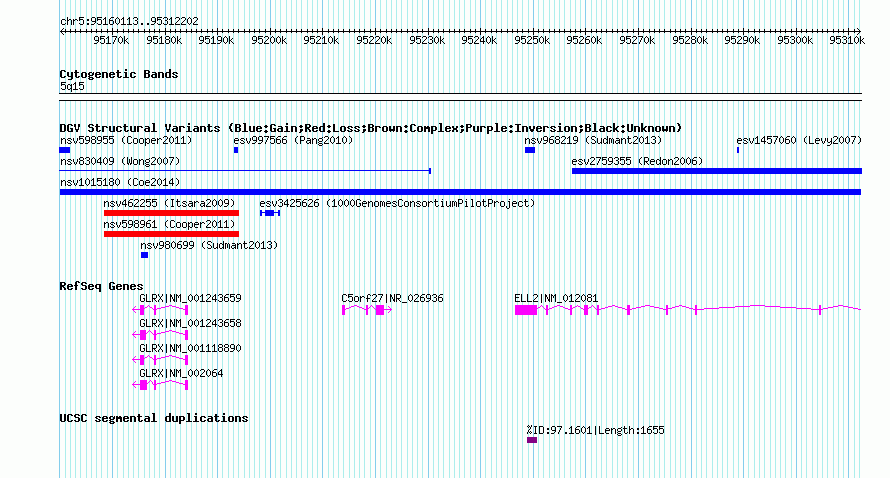Click the long blue nsv1015180 bar

coord(460,192)
